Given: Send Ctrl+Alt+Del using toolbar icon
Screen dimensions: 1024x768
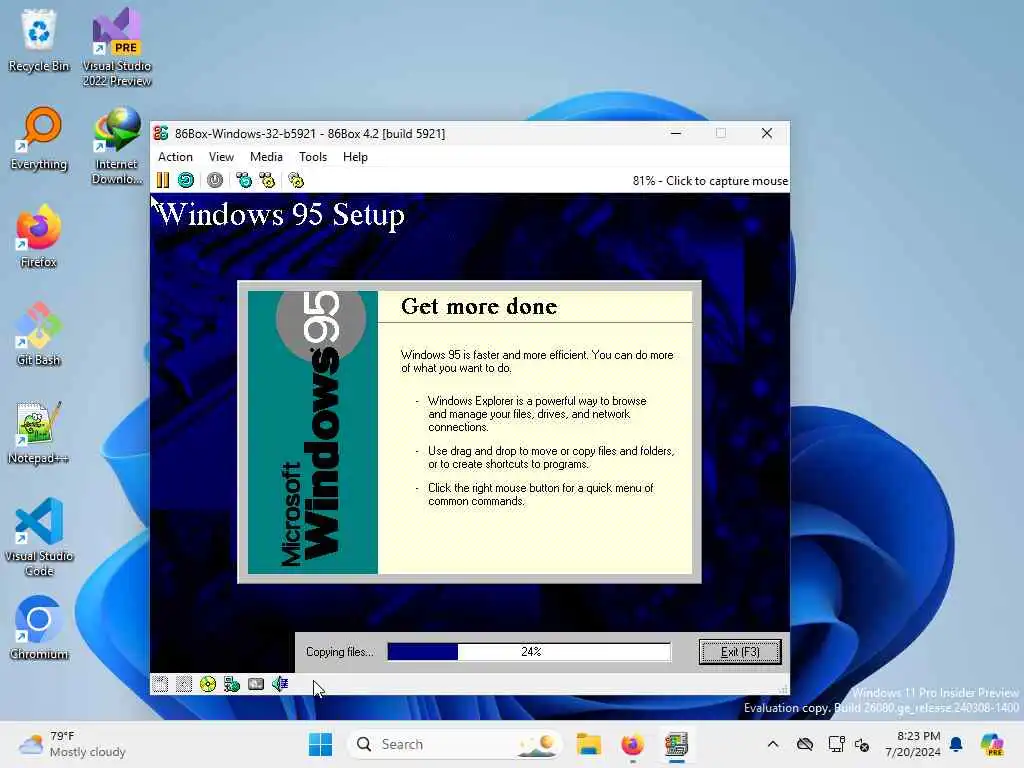Looking at the screenshot, I should (x=244, y=180).
